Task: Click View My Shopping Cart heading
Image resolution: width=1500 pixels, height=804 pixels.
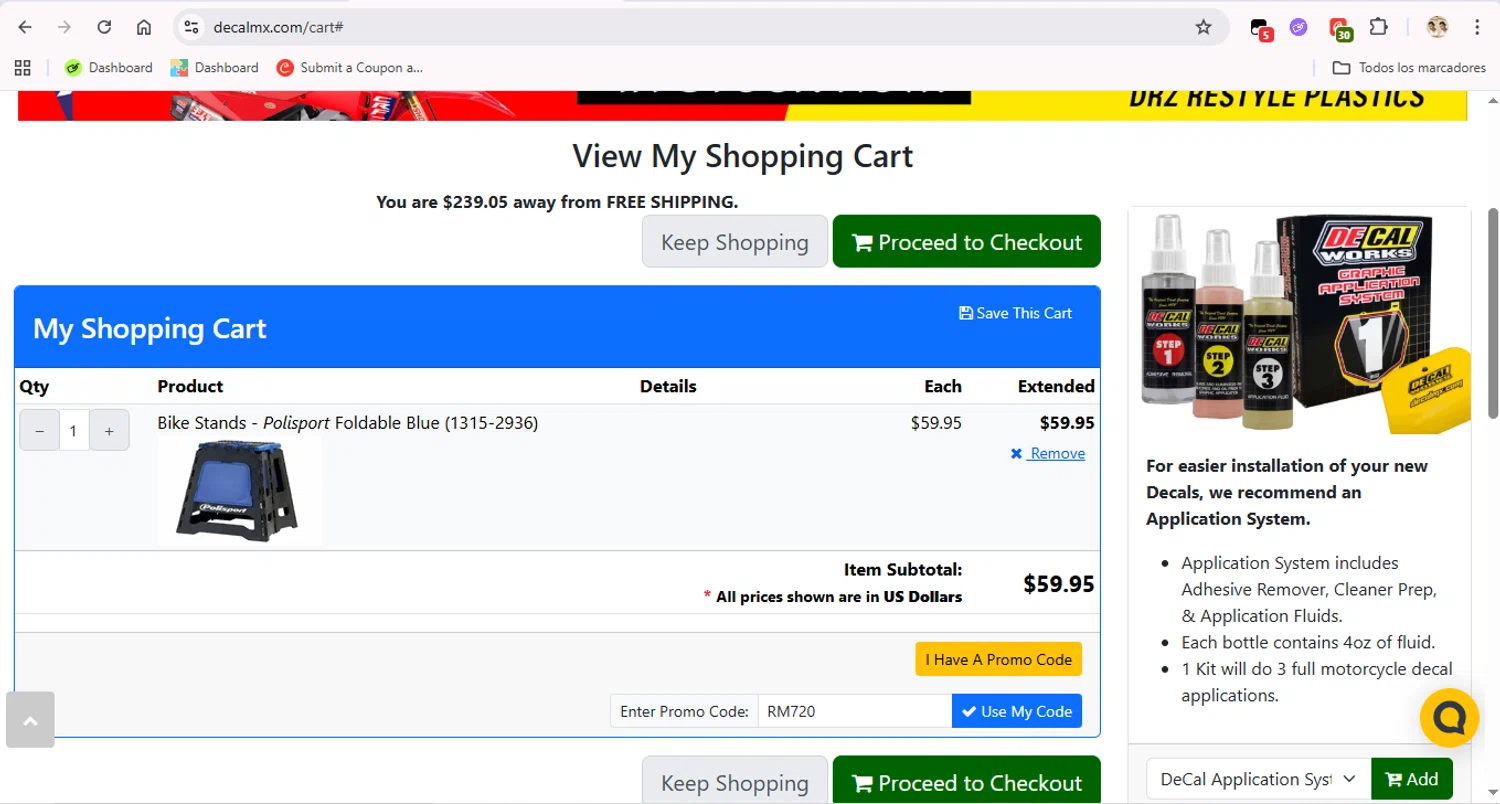Action: [742, 156]
